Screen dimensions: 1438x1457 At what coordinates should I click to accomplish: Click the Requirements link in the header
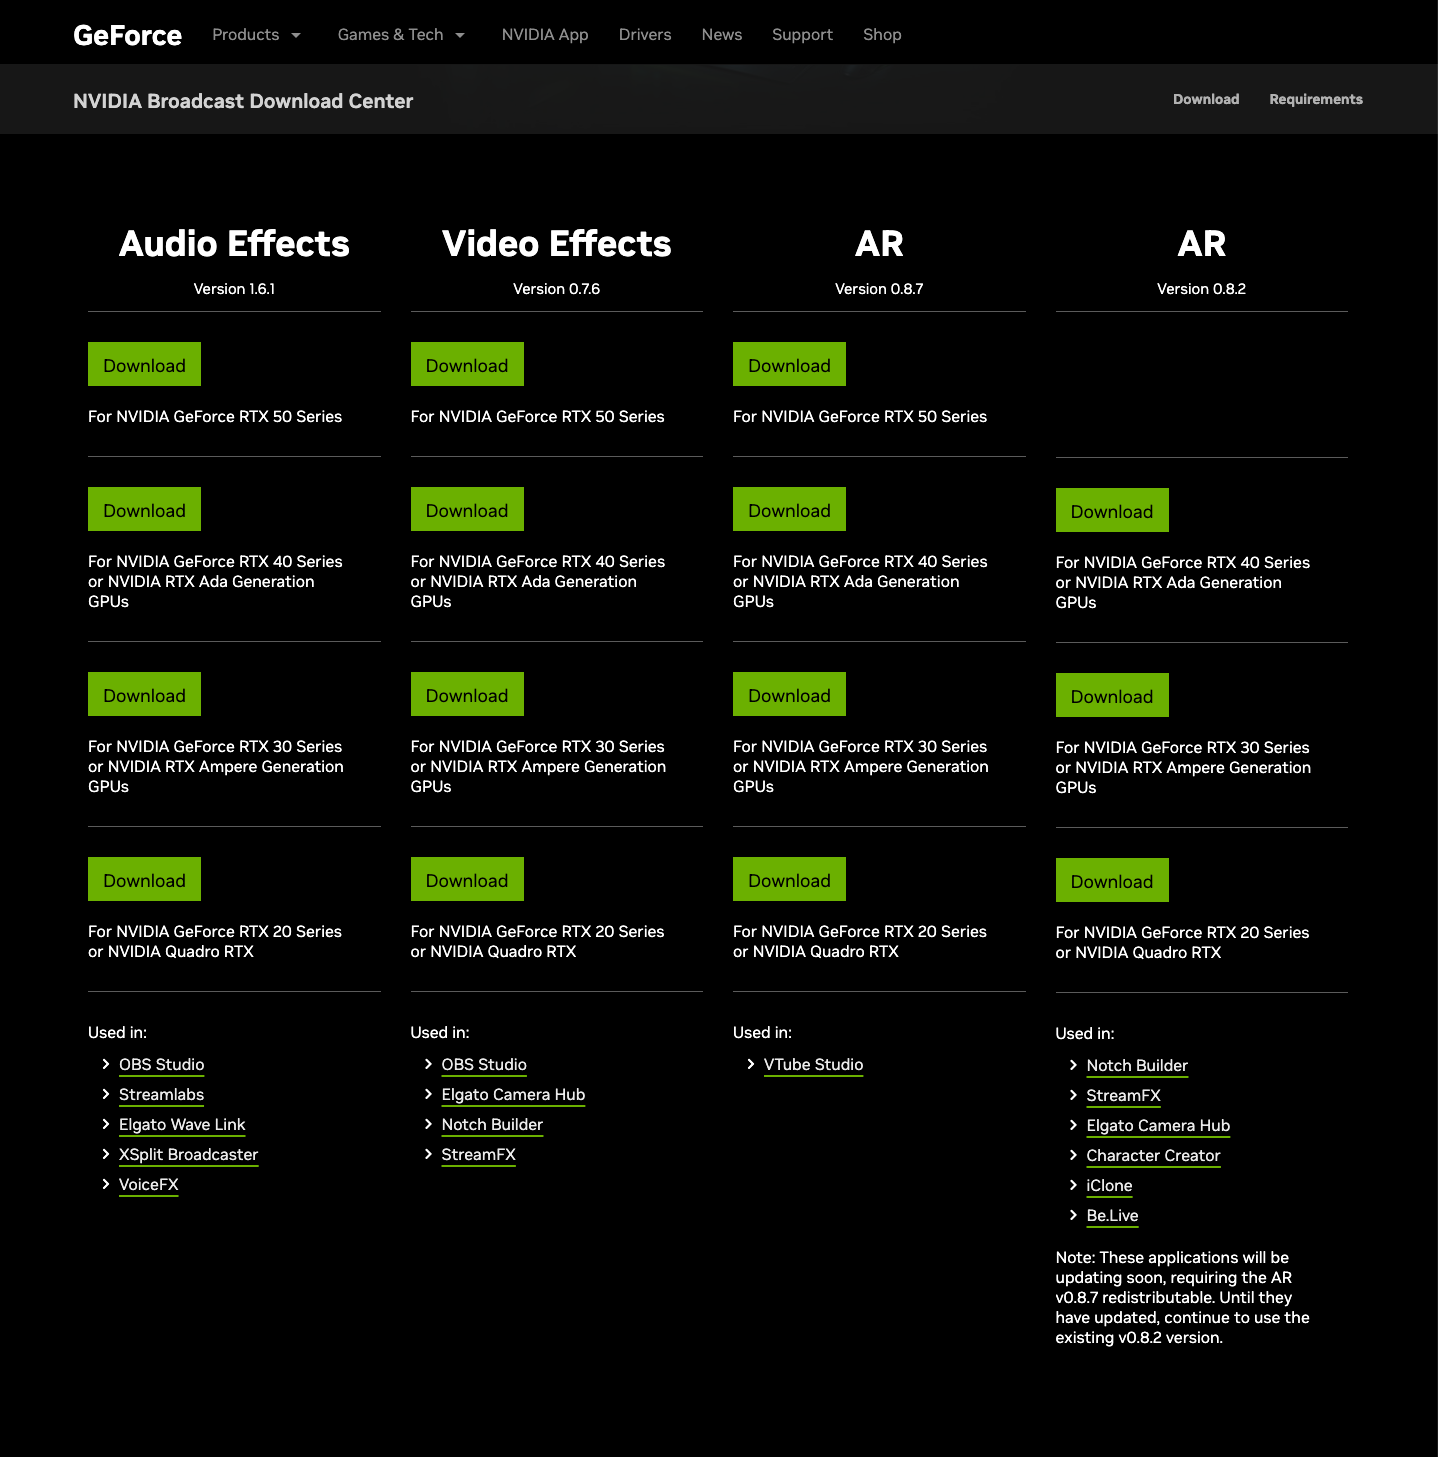(x=1315, y=99)
